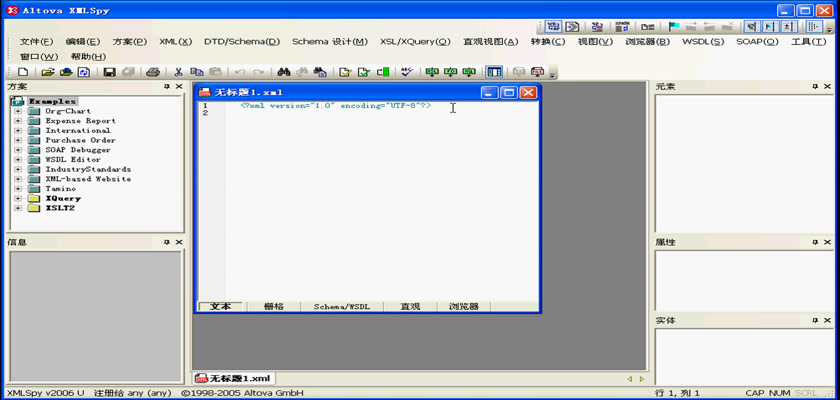Toggle the source folding margin button
This screenshot has width=840, height=400.
tap(788, 26)
